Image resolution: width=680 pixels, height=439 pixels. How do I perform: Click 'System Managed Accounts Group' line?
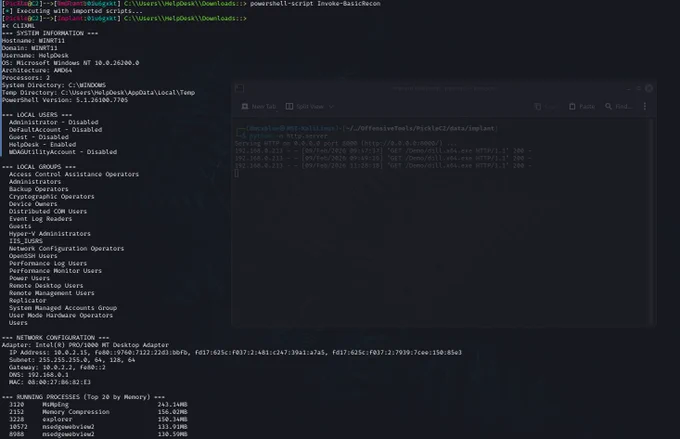click(x=63, y=308)
